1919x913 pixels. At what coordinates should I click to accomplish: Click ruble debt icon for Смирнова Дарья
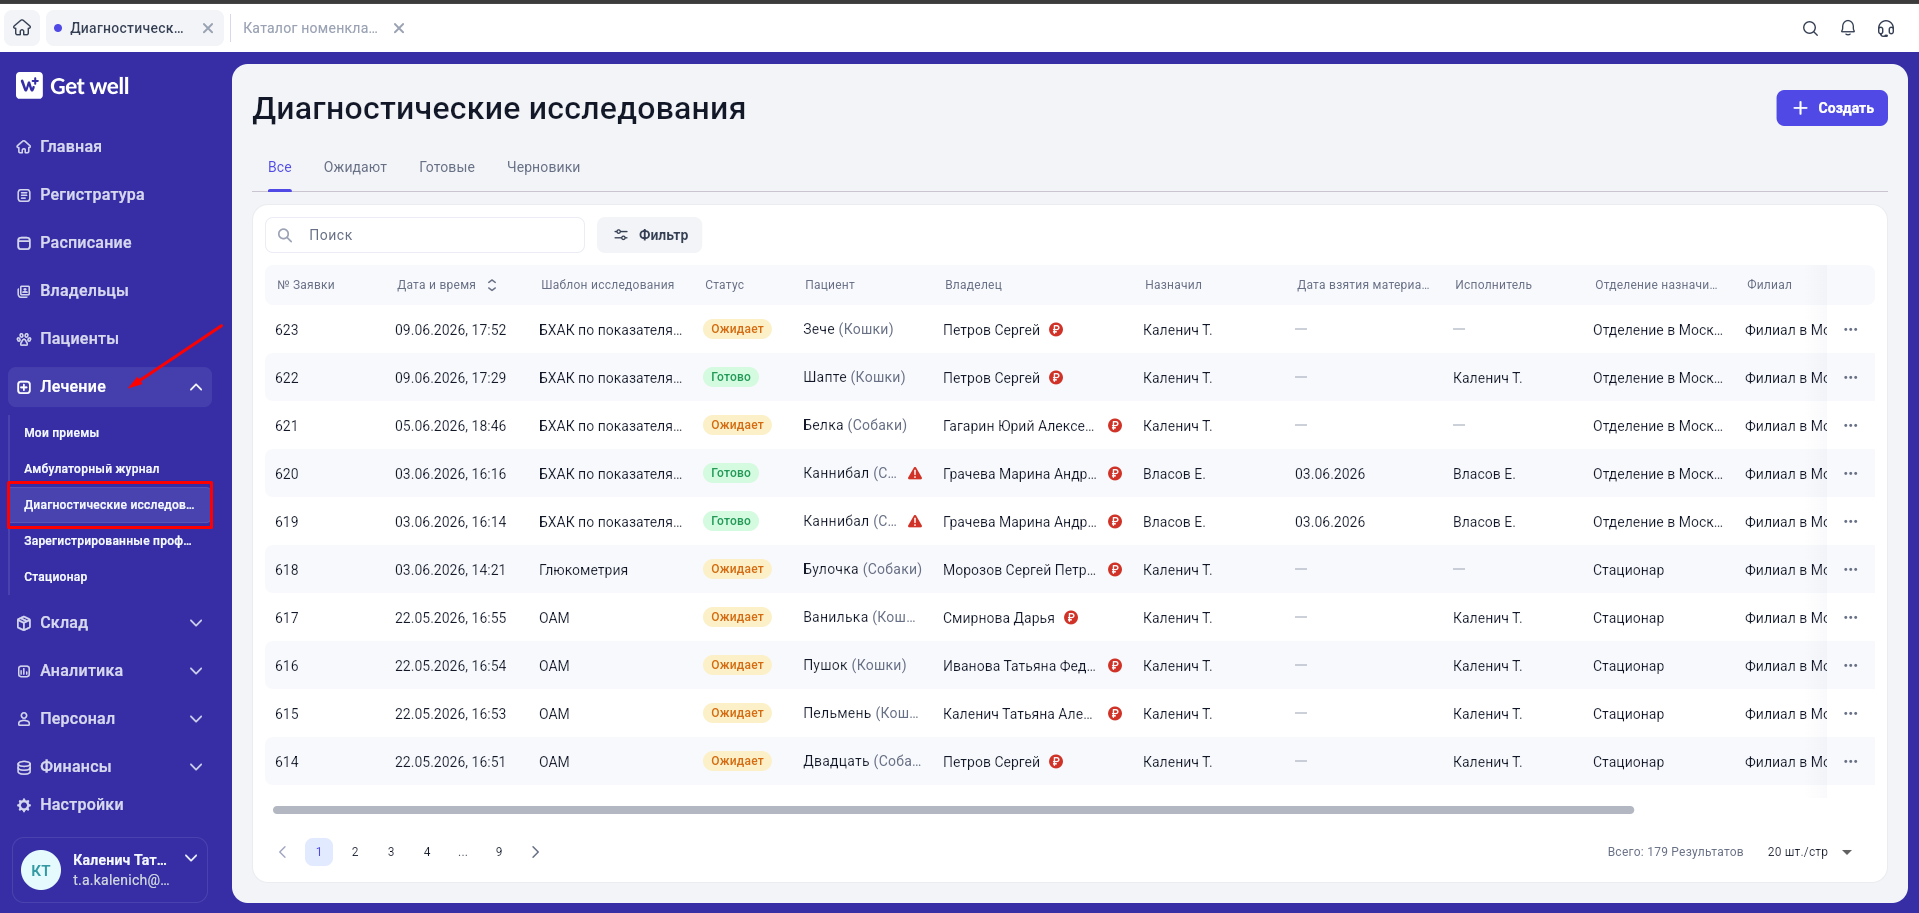coord(1071,617)
